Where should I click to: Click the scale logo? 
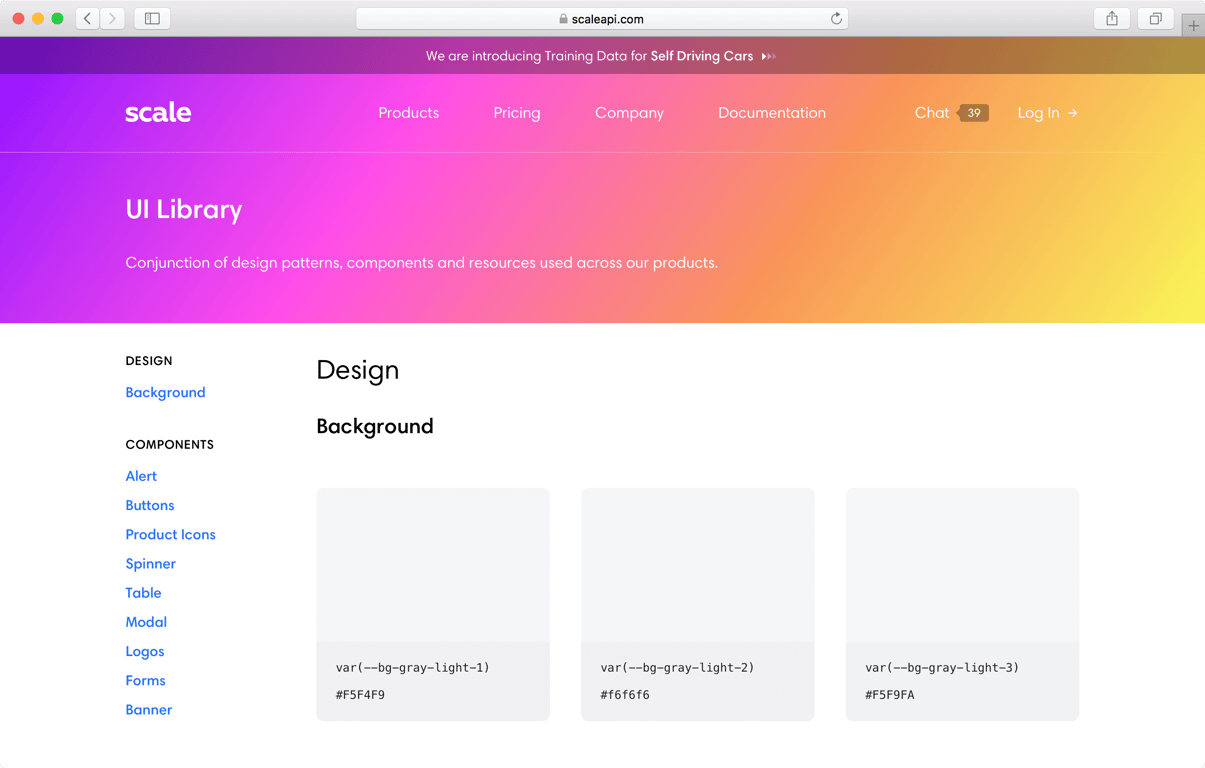(x=158, y=113)
